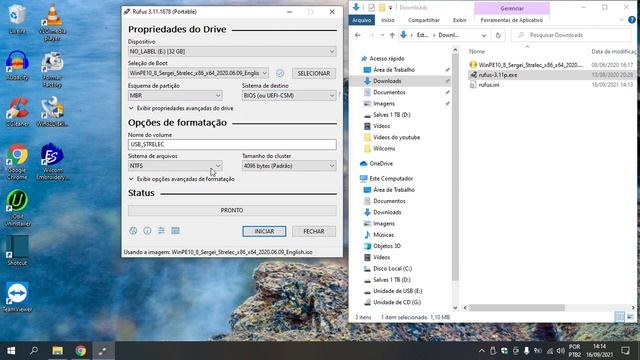Screen dimensions: 640x360
Task: Open Rufus language selection globe icon
Action: click(x=133, y=231)
